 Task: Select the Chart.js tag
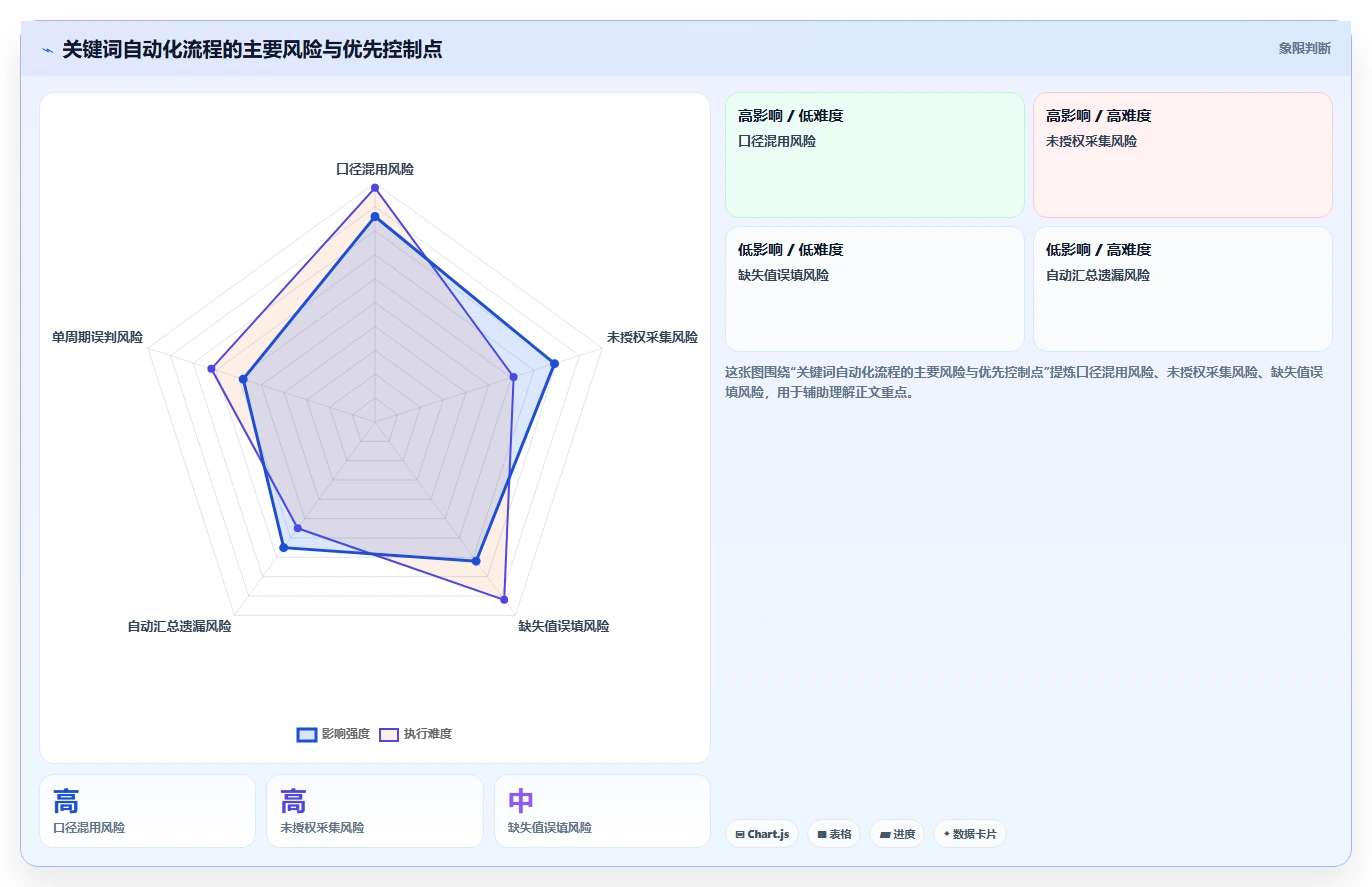tap(762, 834)
